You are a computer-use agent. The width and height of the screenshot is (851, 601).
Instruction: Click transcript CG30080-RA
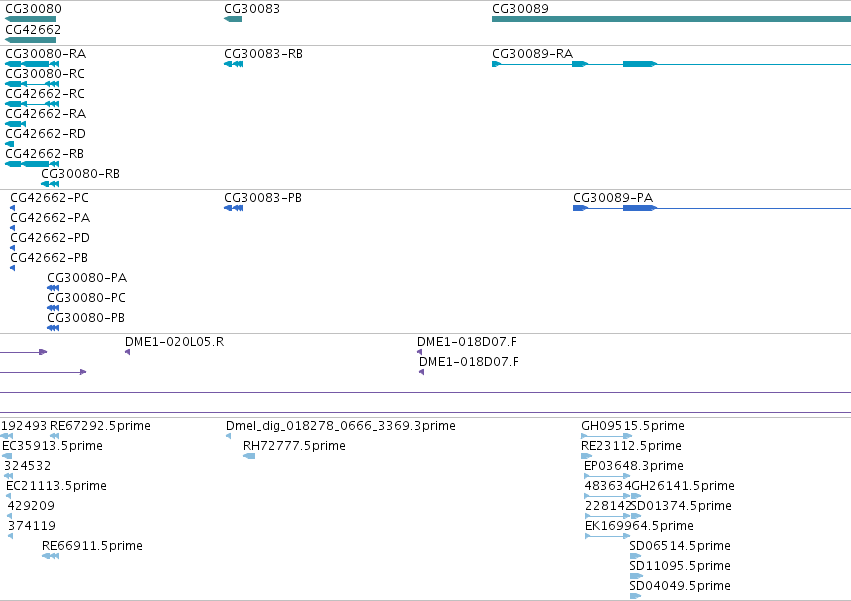[x=46, y=54]
